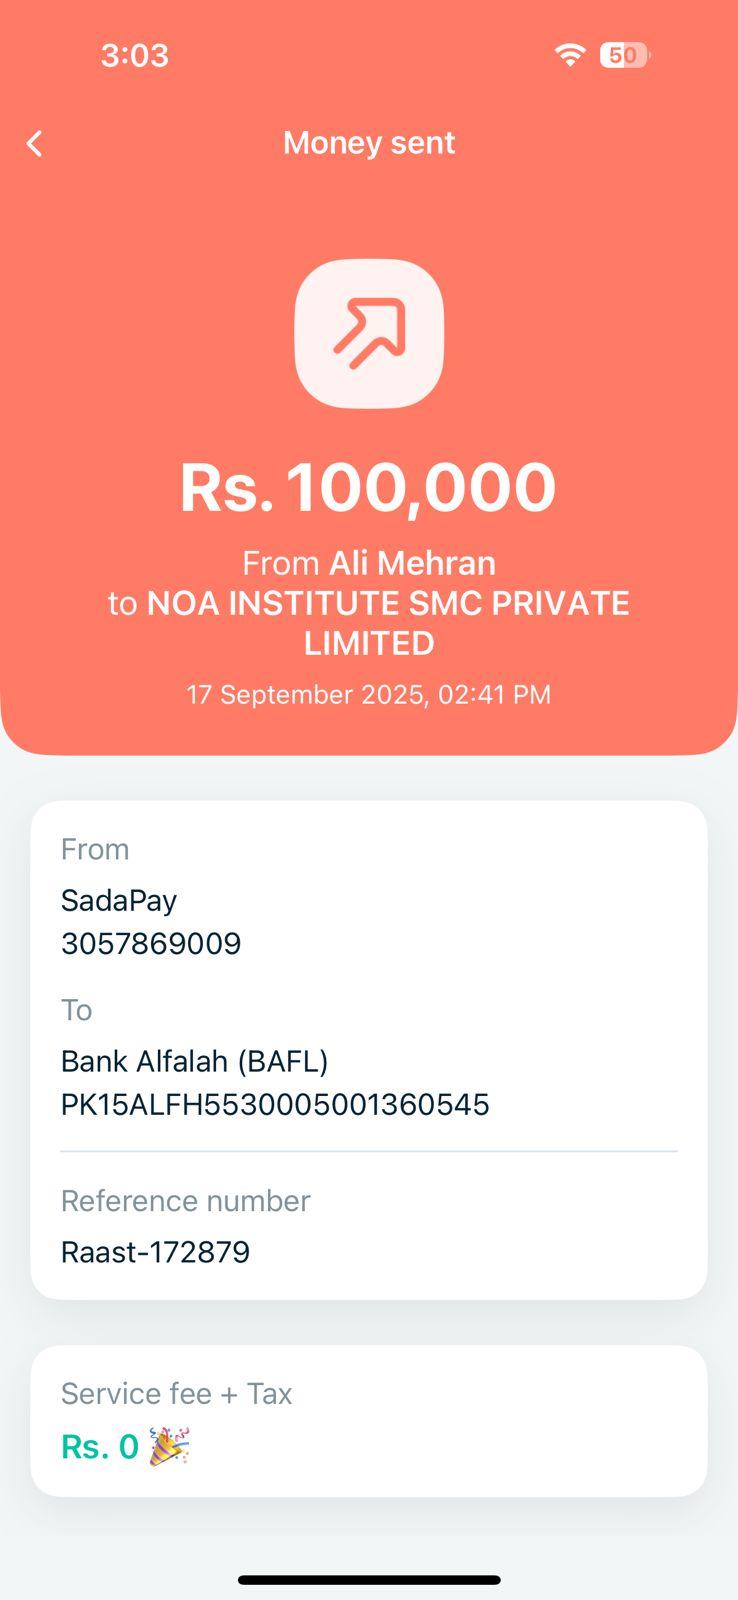The height and width of the screenshot is (1600, 738).
Task: Tap the Service fee + Tax label
Action: click(176, 1393)
